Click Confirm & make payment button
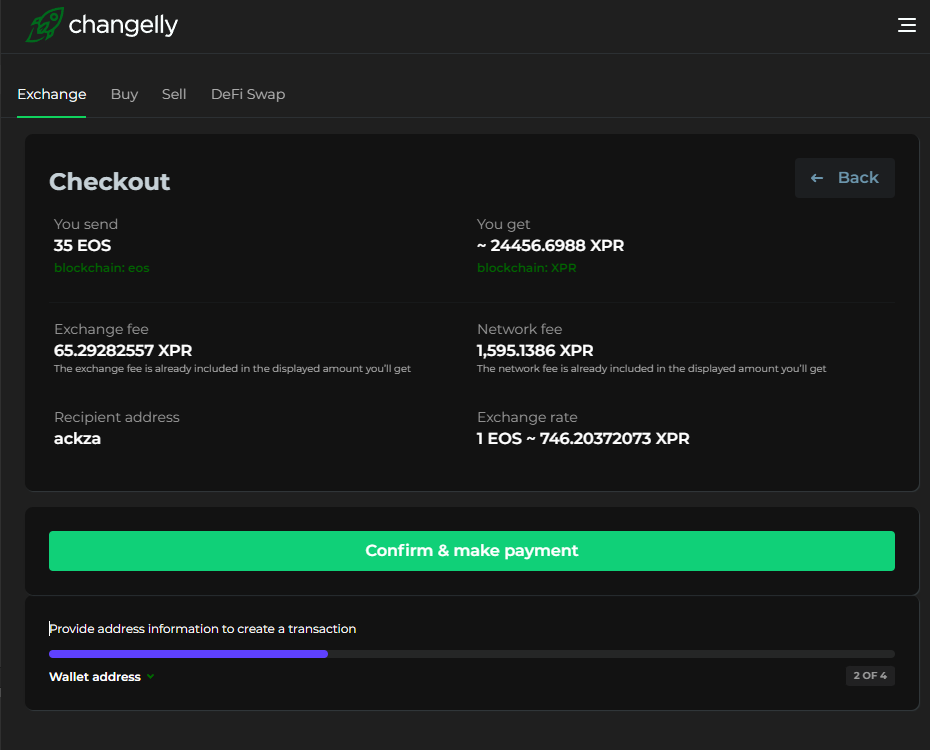This screenshot has height=750, width=930. 472,551
